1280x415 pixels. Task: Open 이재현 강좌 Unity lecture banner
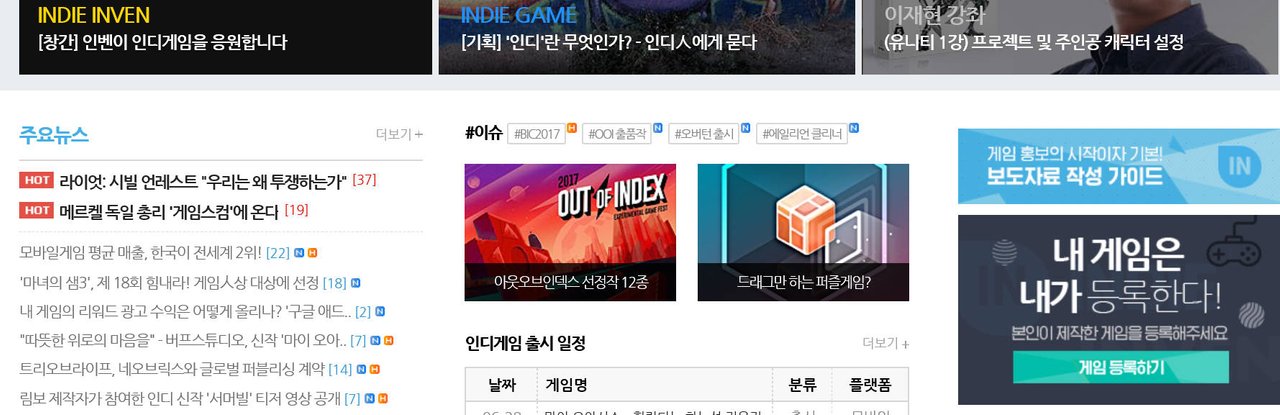[x=1070, y=37]
